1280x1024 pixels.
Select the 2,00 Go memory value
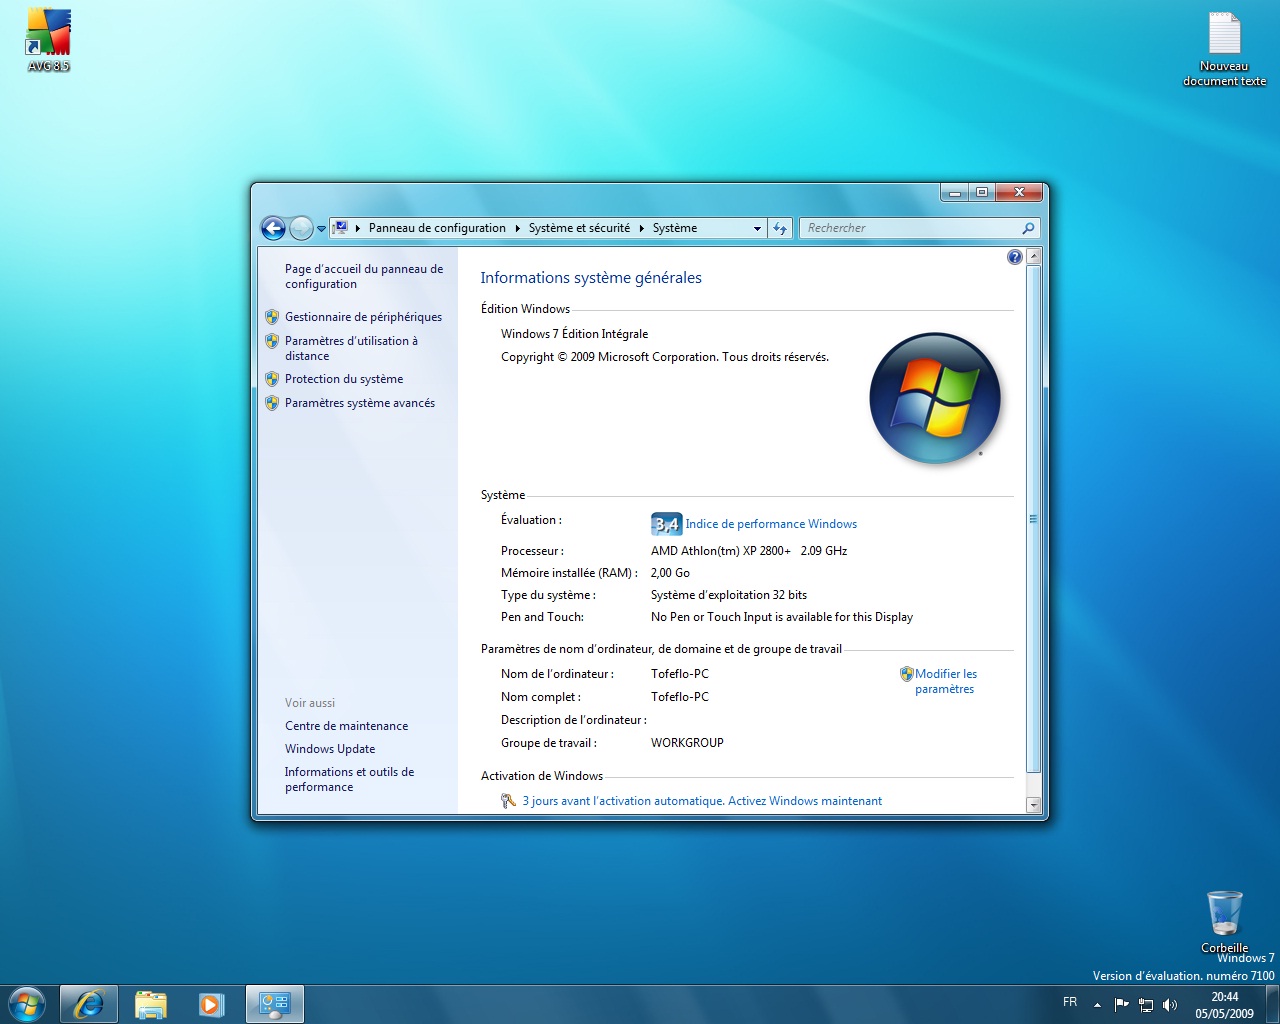[670, 573]
